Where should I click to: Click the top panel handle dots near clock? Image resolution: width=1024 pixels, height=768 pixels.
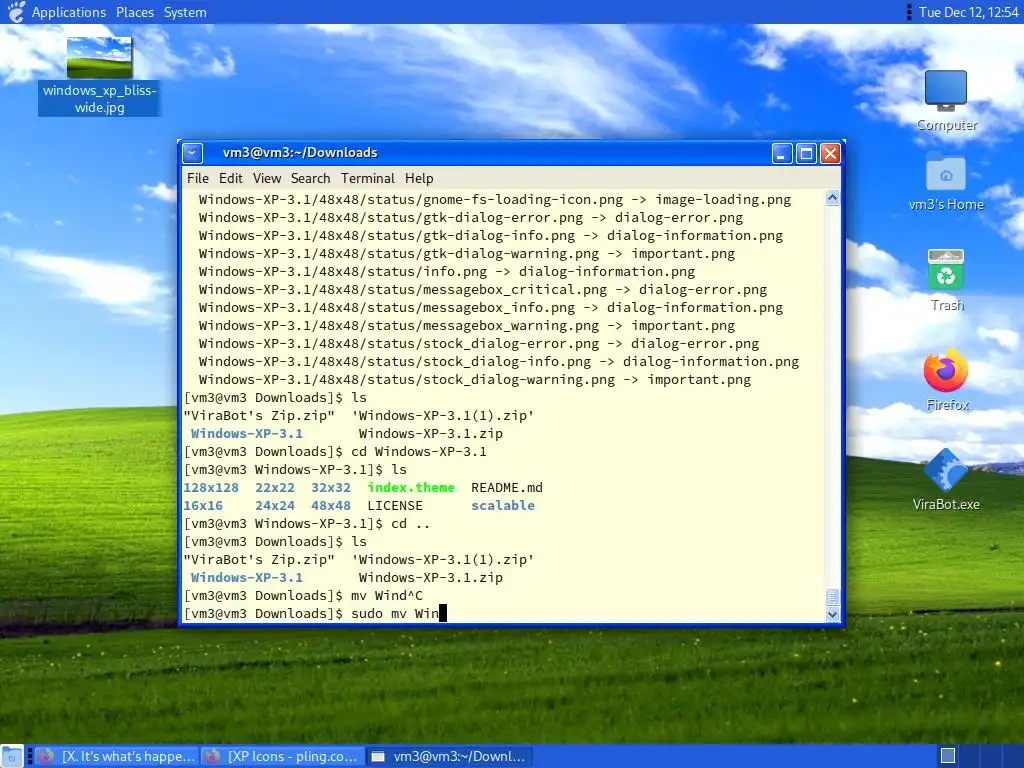click(x=908, y=12)
